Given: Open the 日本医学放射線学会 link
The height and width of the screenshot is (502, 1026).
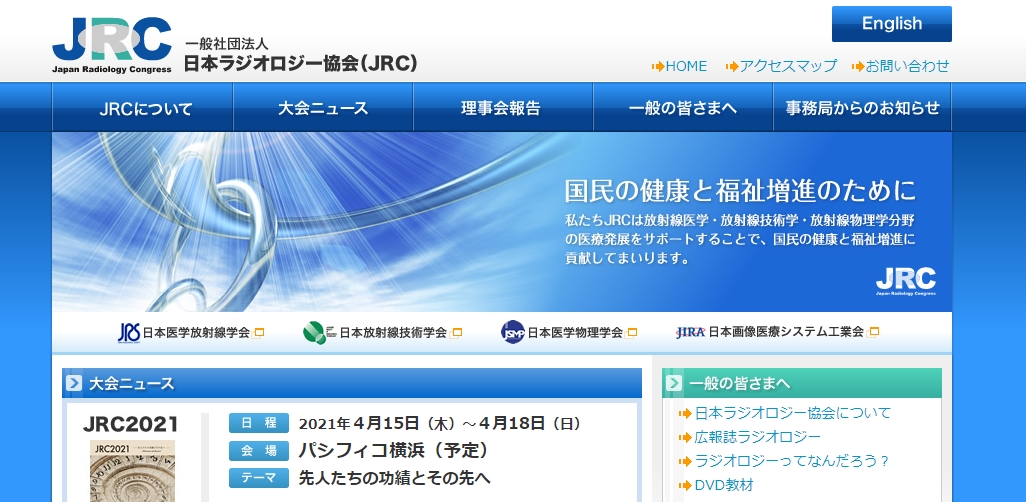Looking at the screenshot, I should pos(196,332).
